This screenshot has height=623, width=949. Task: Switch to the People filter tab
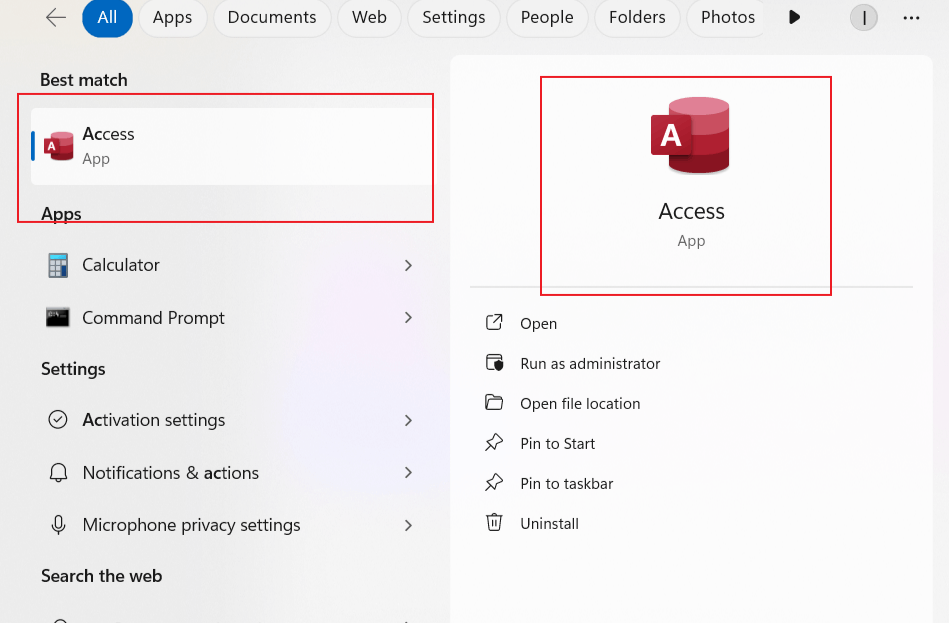(547, 18)
